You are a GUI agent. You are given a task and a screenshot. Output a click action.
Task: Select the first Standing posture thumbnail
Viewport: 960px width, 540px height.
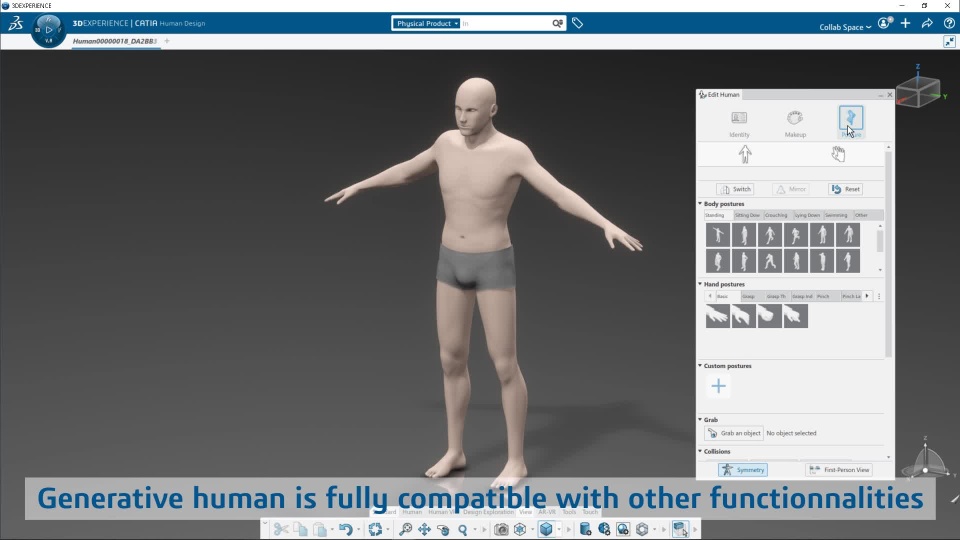click(718, 234)
